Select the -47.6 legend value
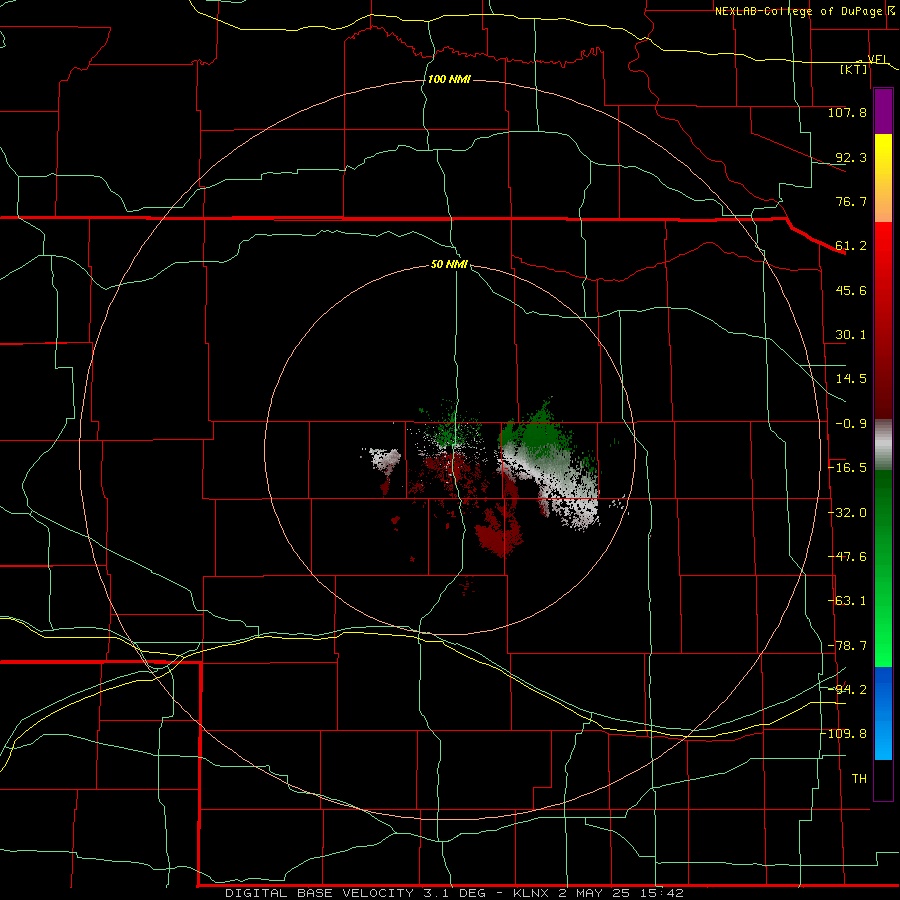Screen dimensions: 900x900 847,557
